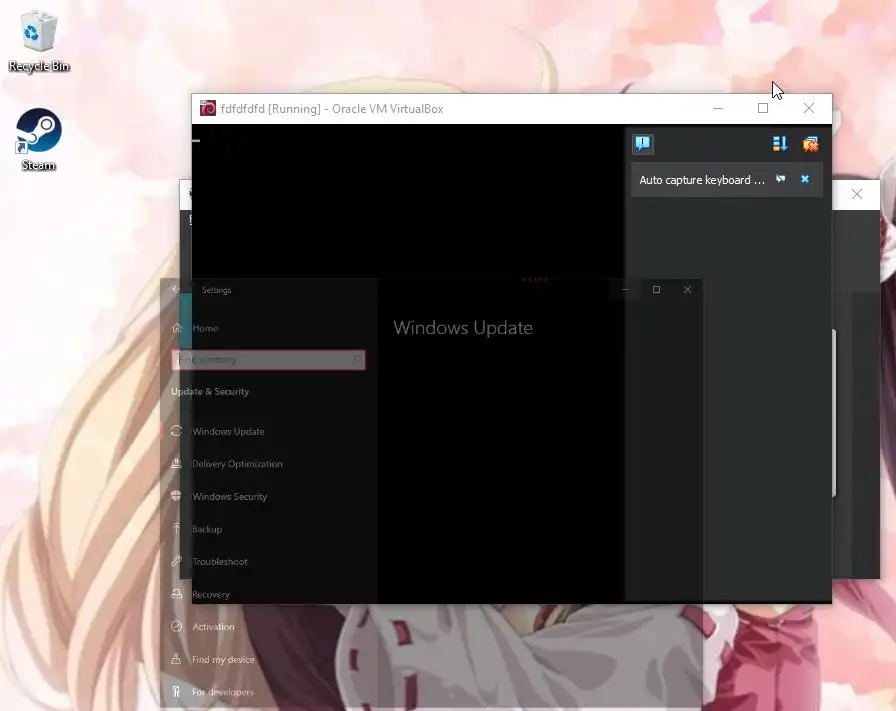Click the scrollbar in the window behind VirtualBox
The image size is (896, 711).
click(x=834, y=413)
